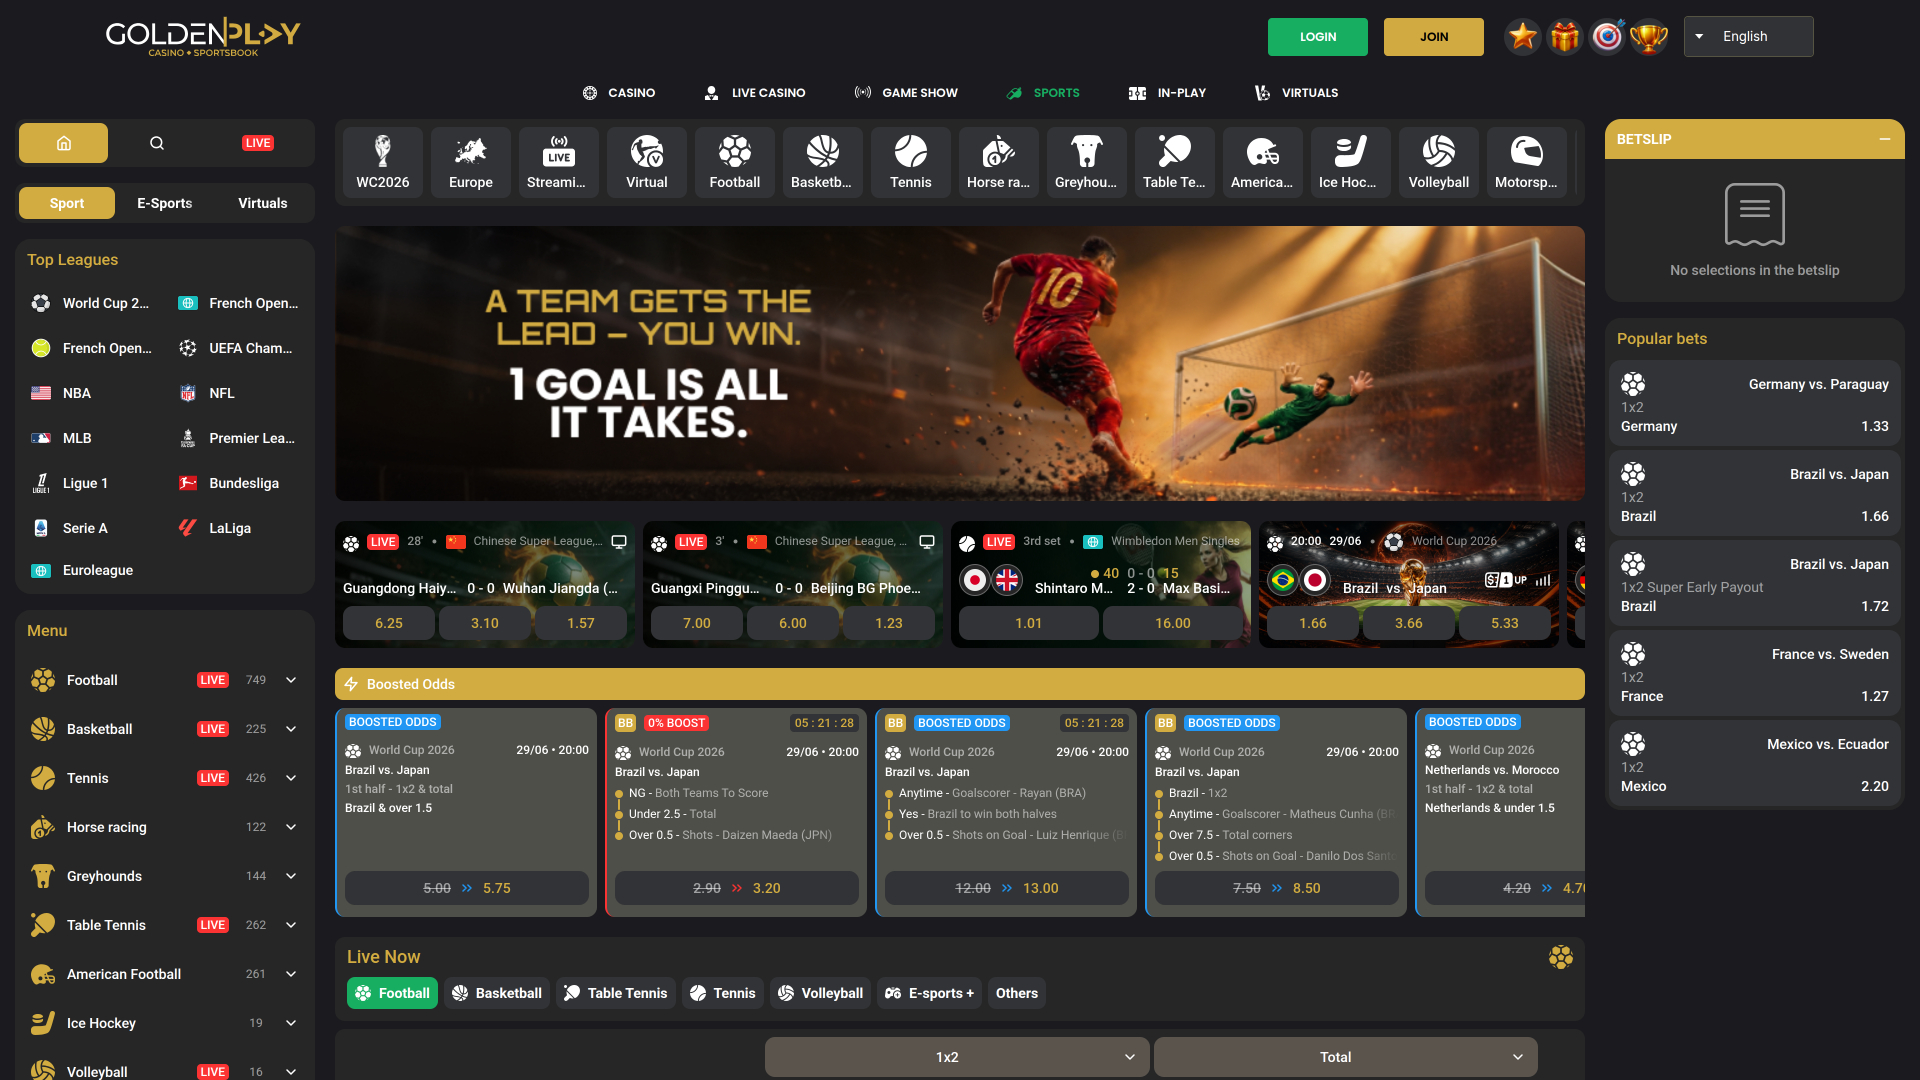Open the English language dropdown
The image size is (1920, 1080).
(1749, 37)
